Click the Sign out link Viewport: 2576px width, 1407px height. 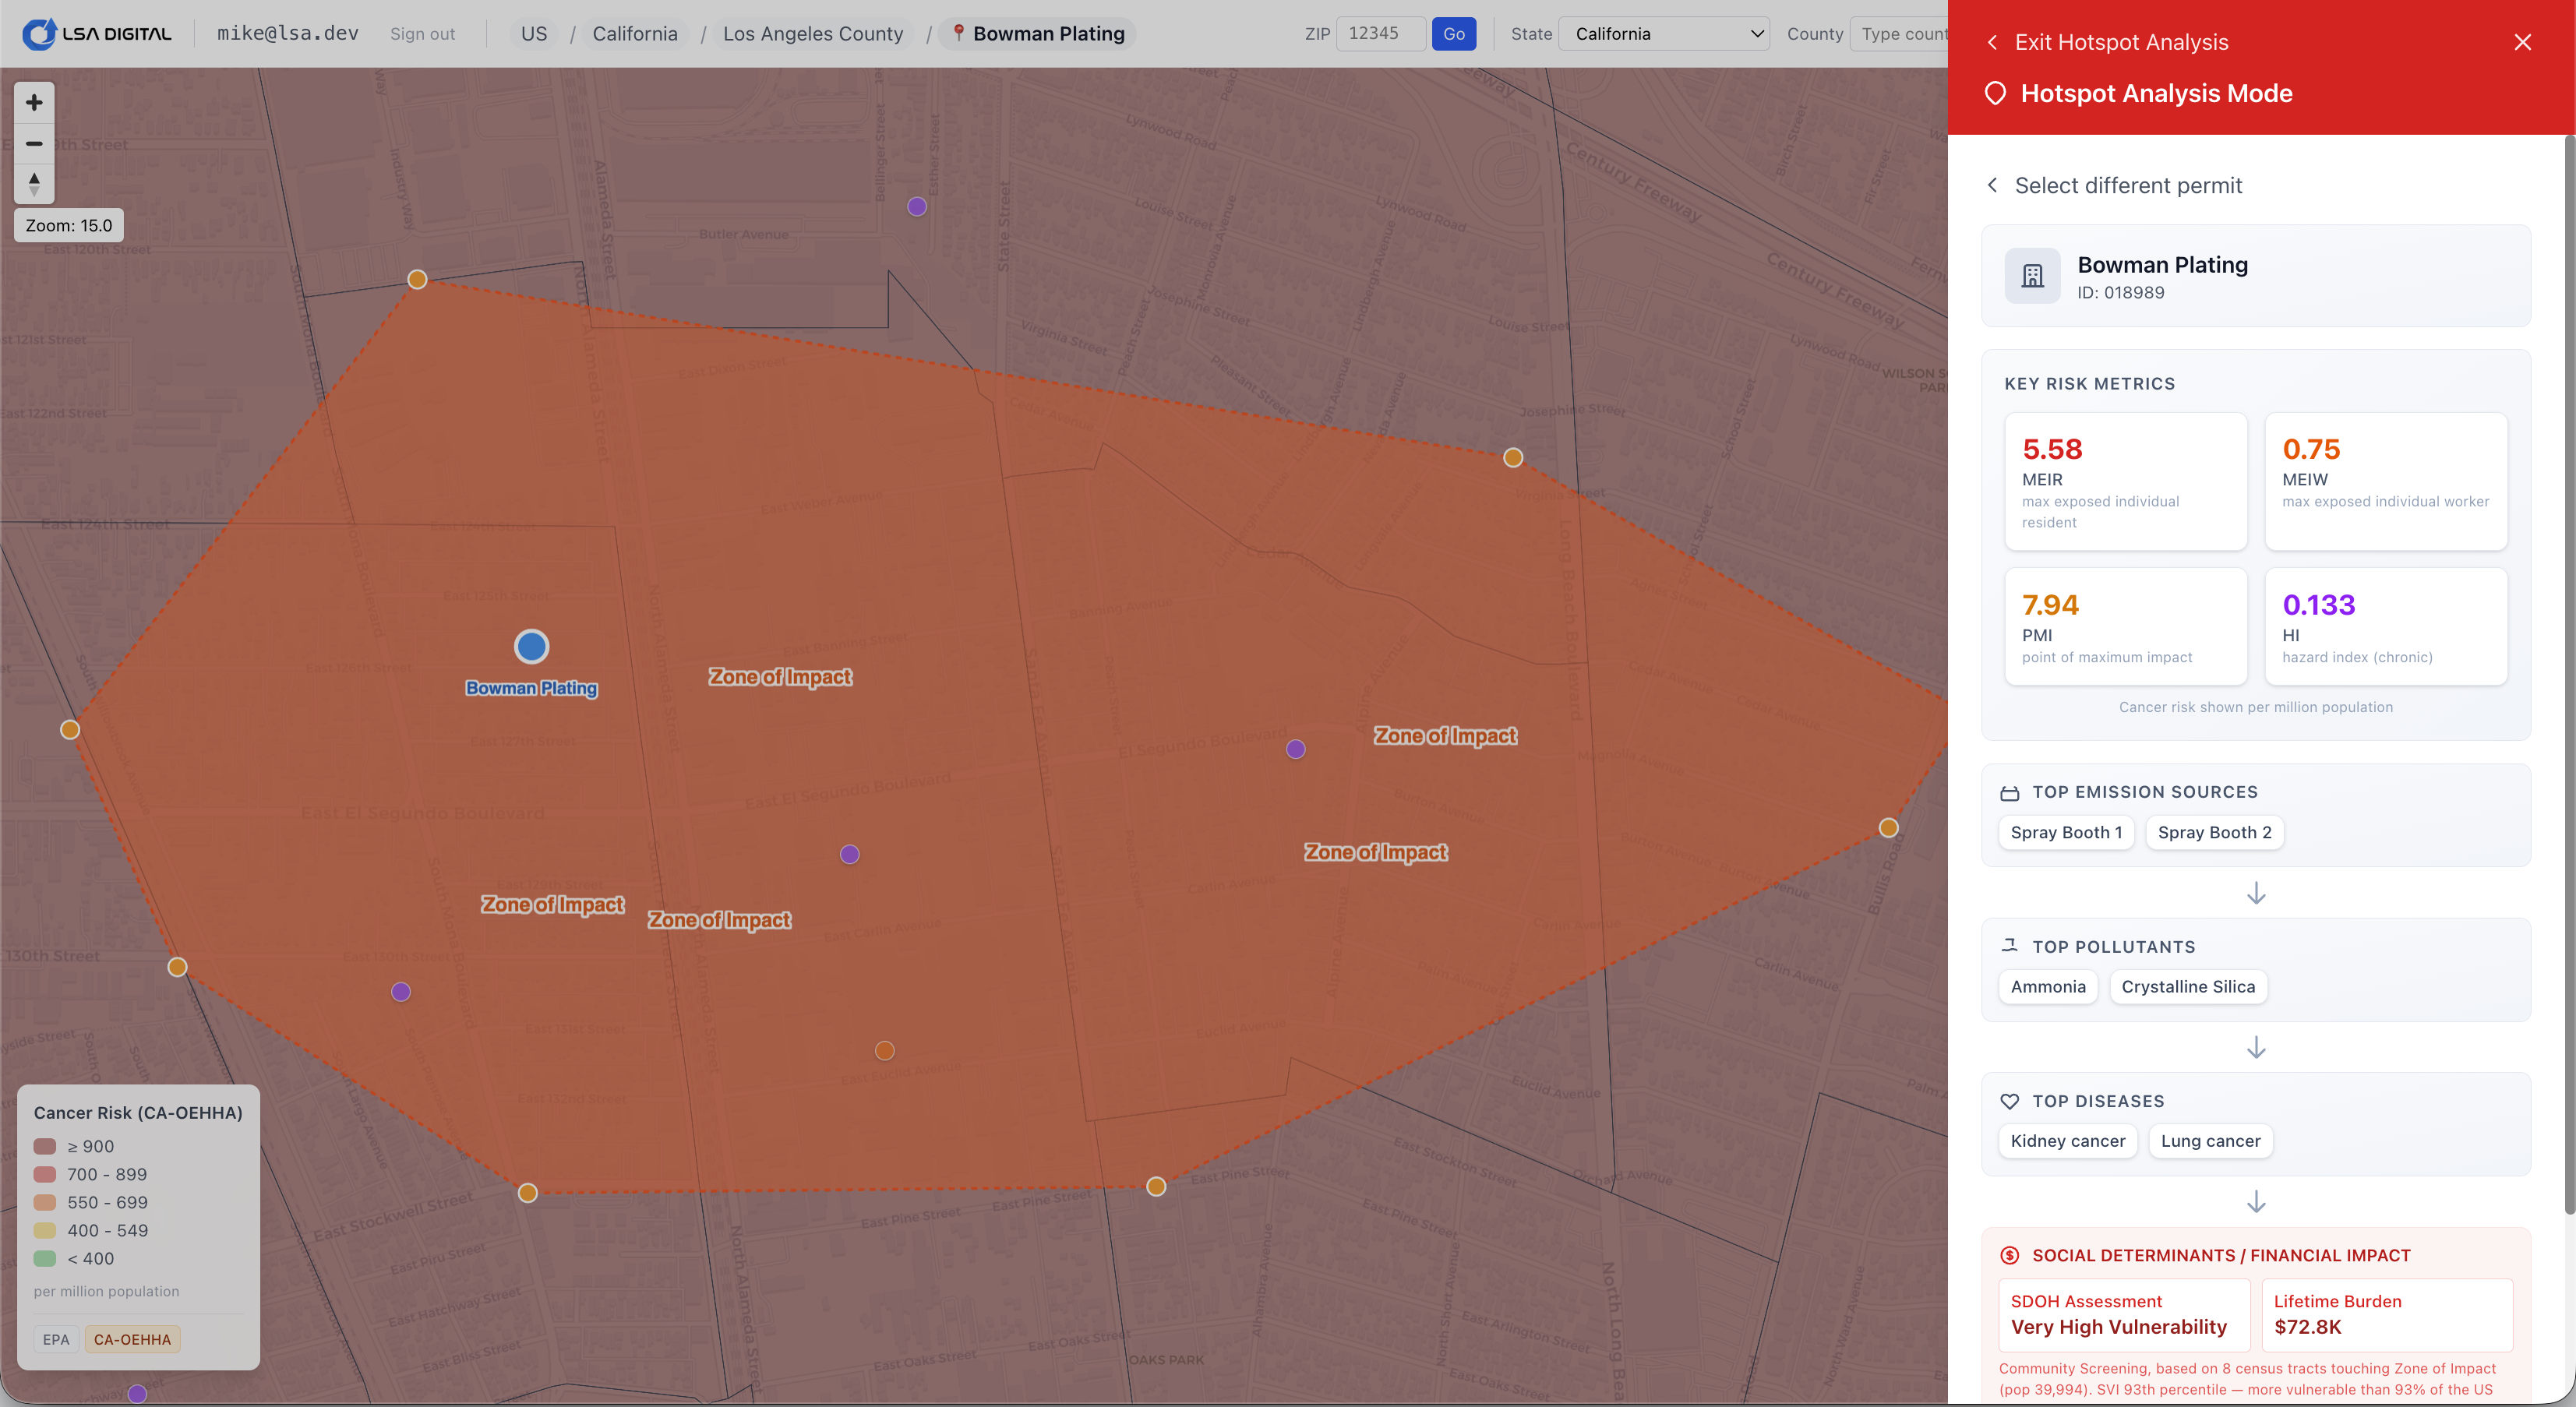point(422,34)
